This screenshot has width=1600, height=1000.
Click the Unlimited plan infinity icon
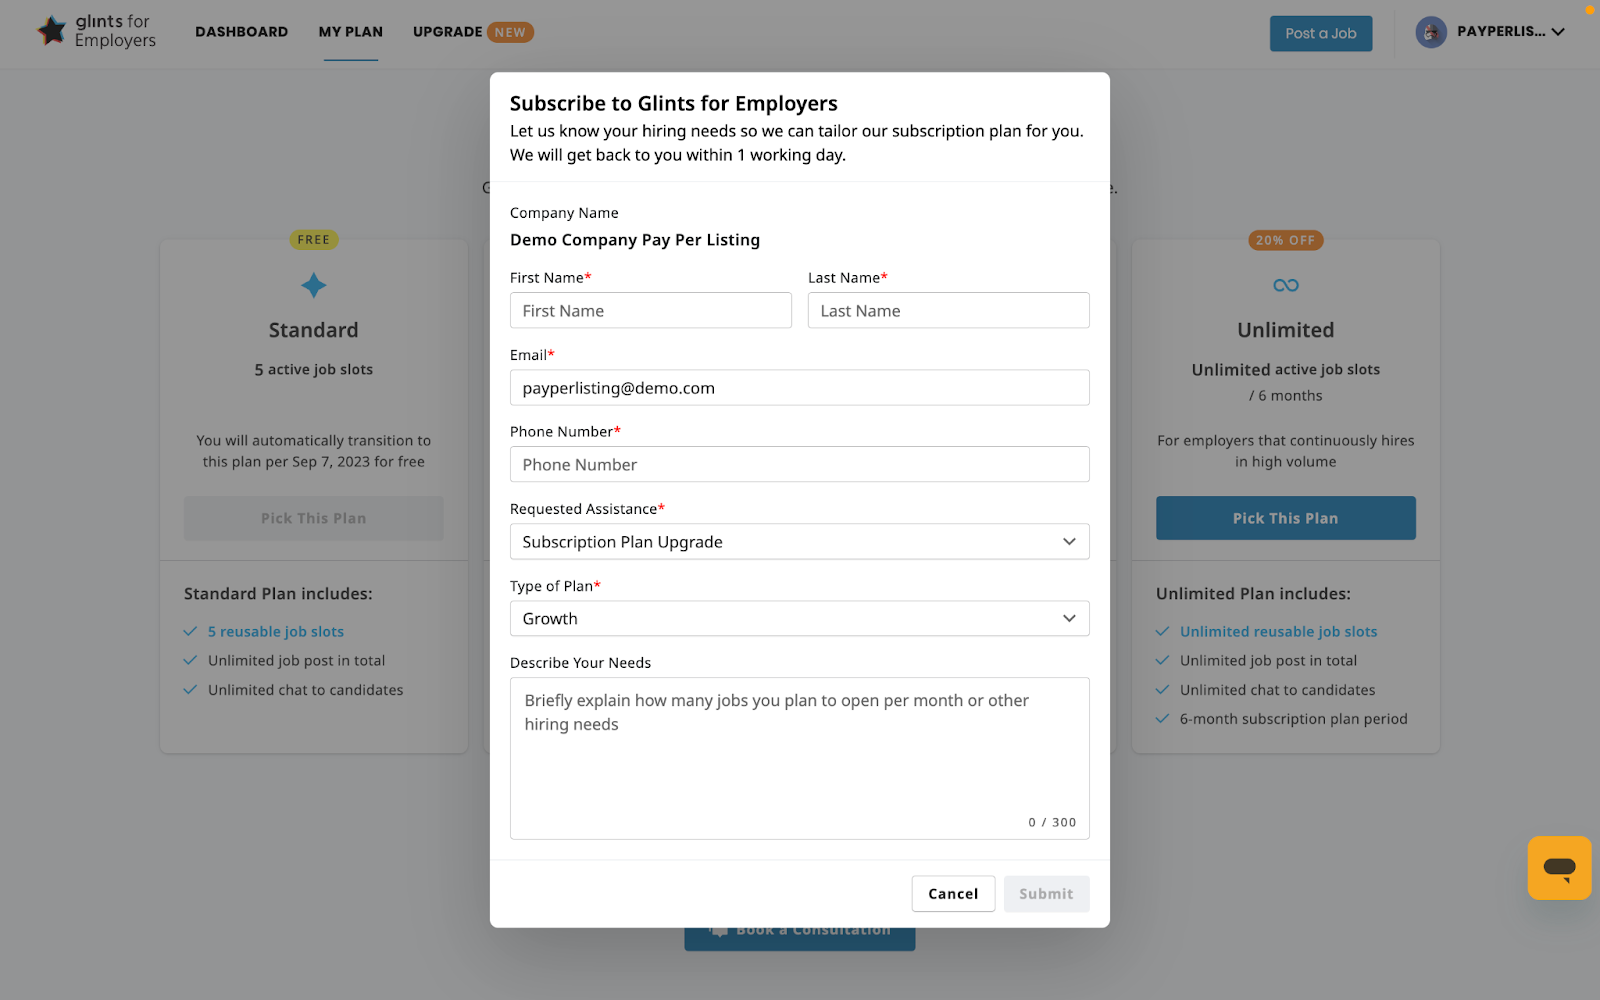[1286, 286]
